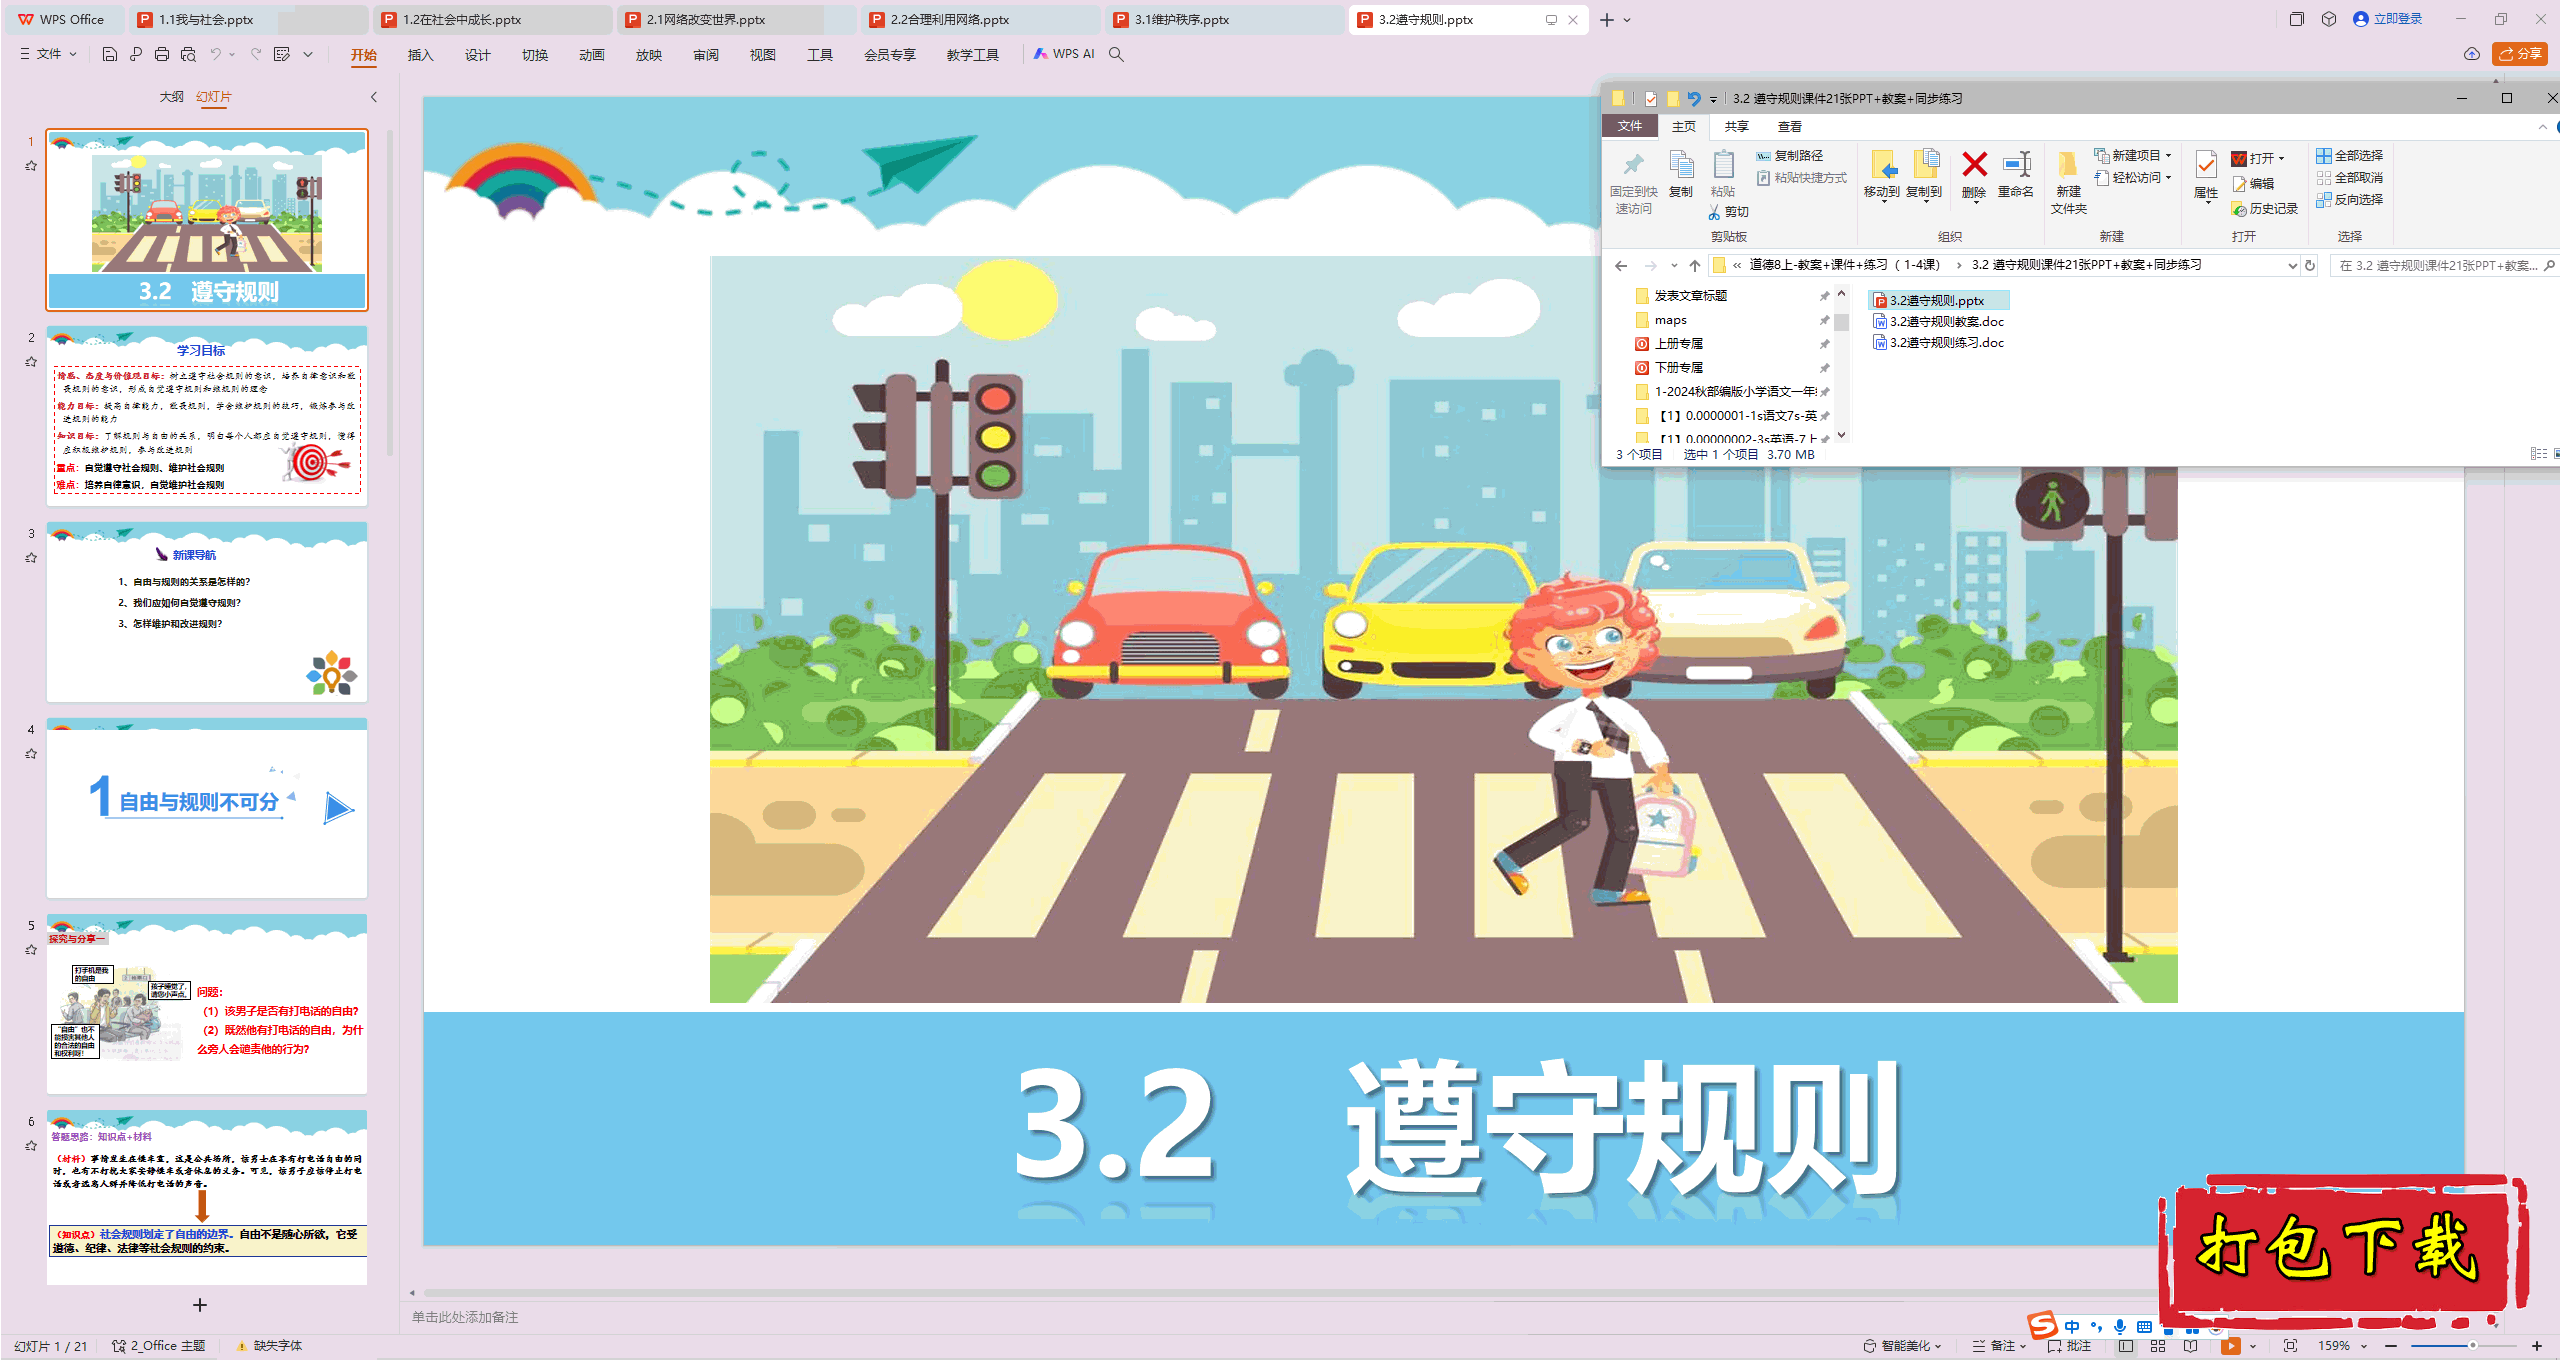Click zoom out minus in status bar

[x=2391, y=1346]
